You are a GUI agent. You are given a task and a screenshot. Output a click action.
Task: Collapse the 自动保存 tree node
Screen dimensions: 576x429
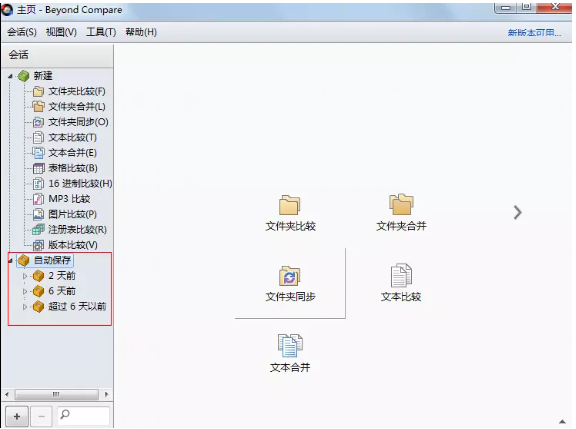10,261
